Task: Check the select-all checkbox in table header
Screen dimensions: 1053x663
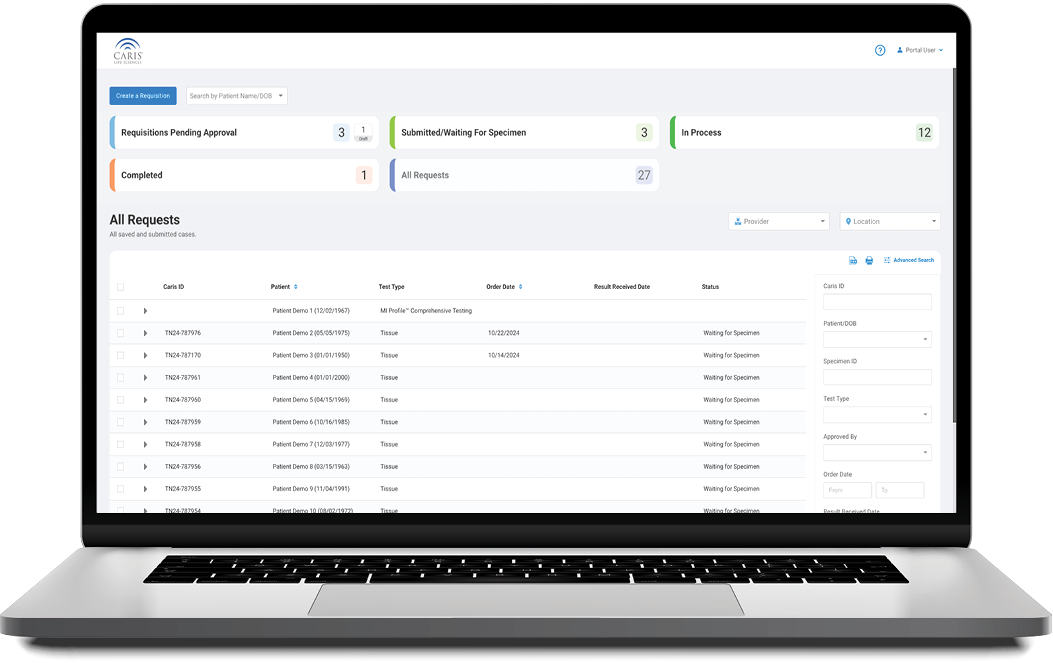Action: point(121,287)
